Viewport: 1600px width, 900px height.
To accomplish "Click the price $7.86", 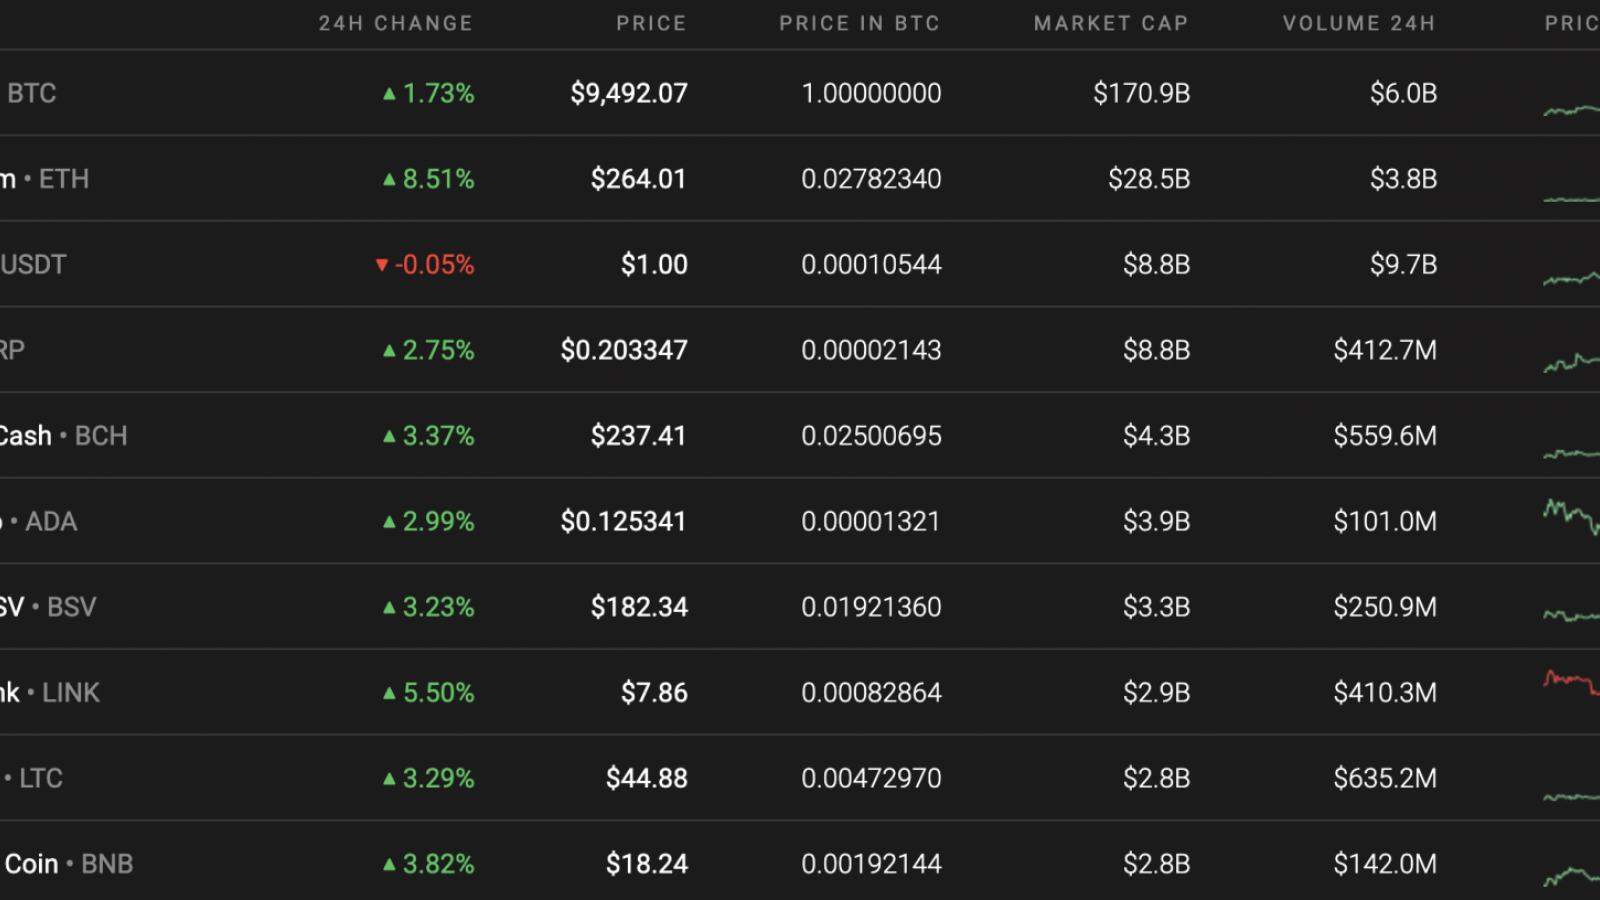I will (x=654, y=693).
